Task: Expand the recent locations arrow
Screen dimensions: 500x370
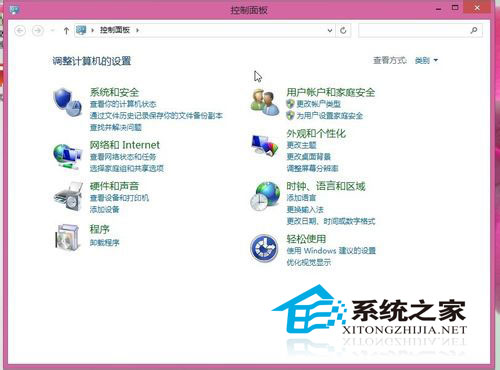Action: click(x=52, y=30)
